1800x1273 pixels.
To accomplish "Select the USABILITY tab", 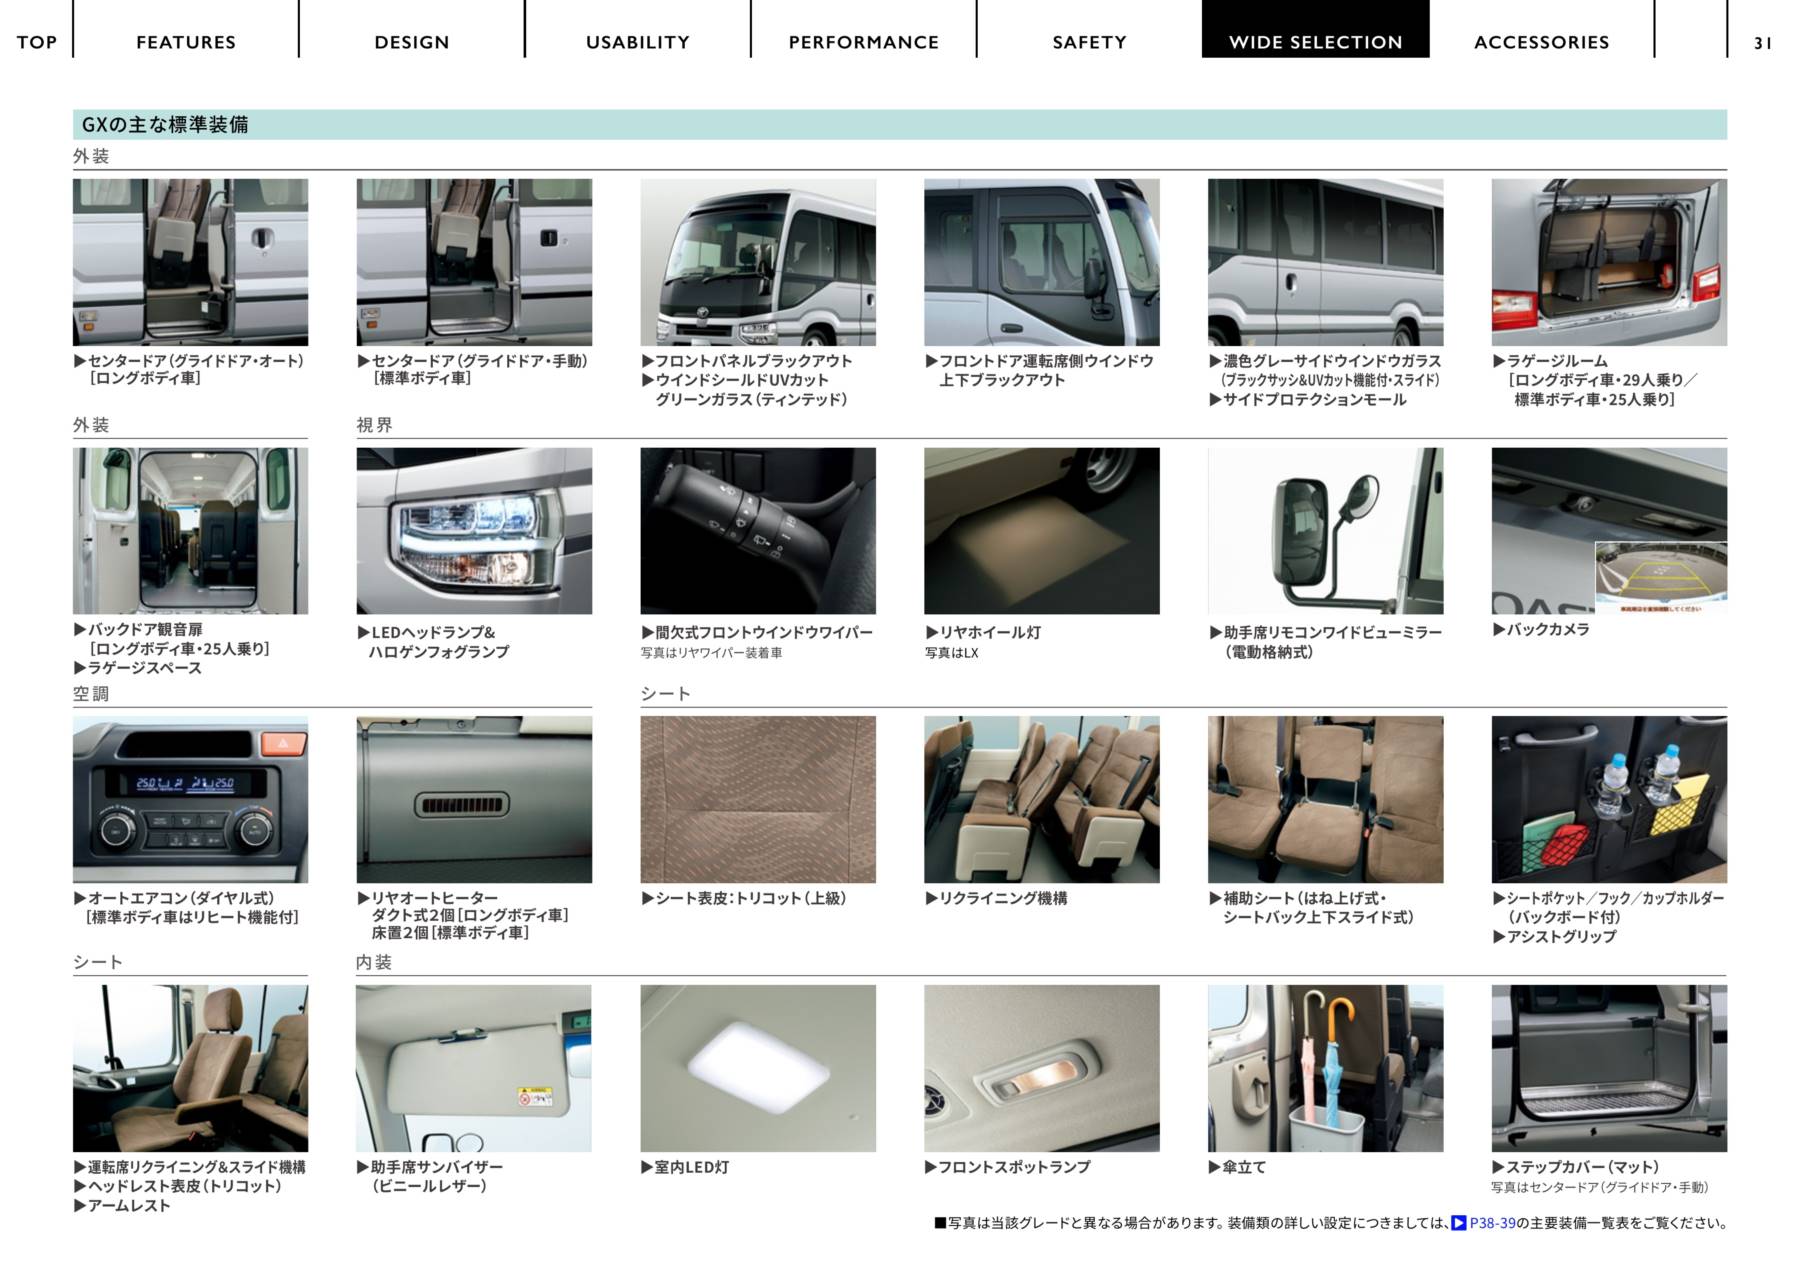I will 637,42.
